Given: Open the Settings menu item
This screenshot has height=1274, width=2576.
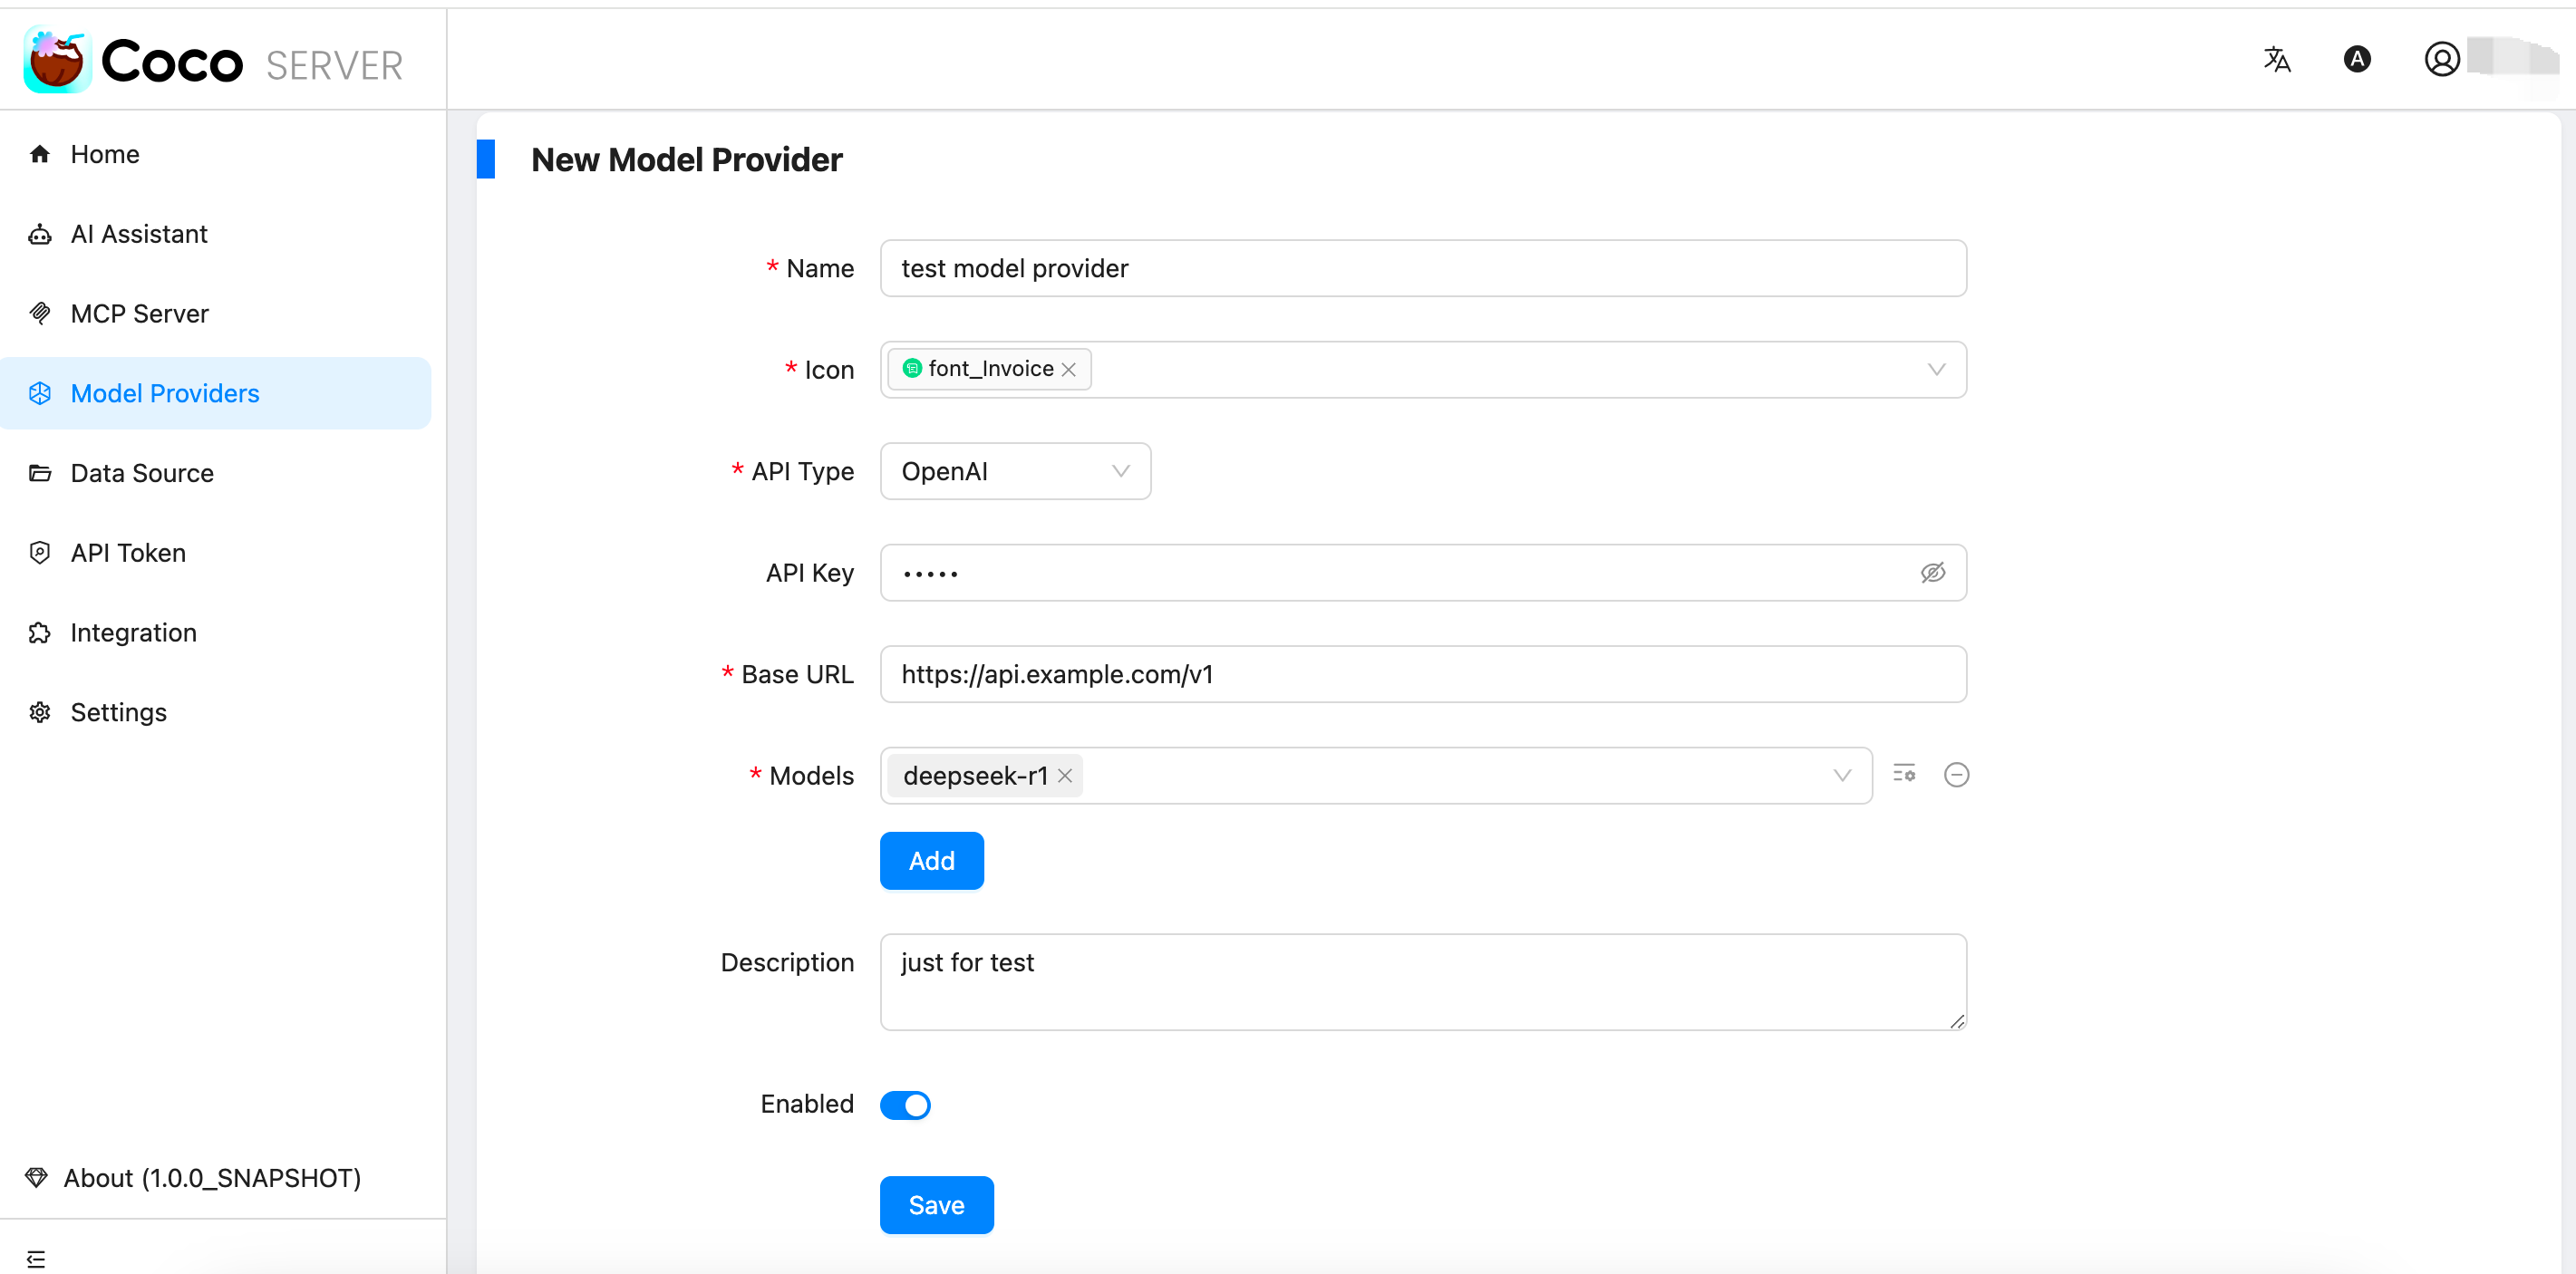Looking at the screenshot, I should tap(216, 713).
